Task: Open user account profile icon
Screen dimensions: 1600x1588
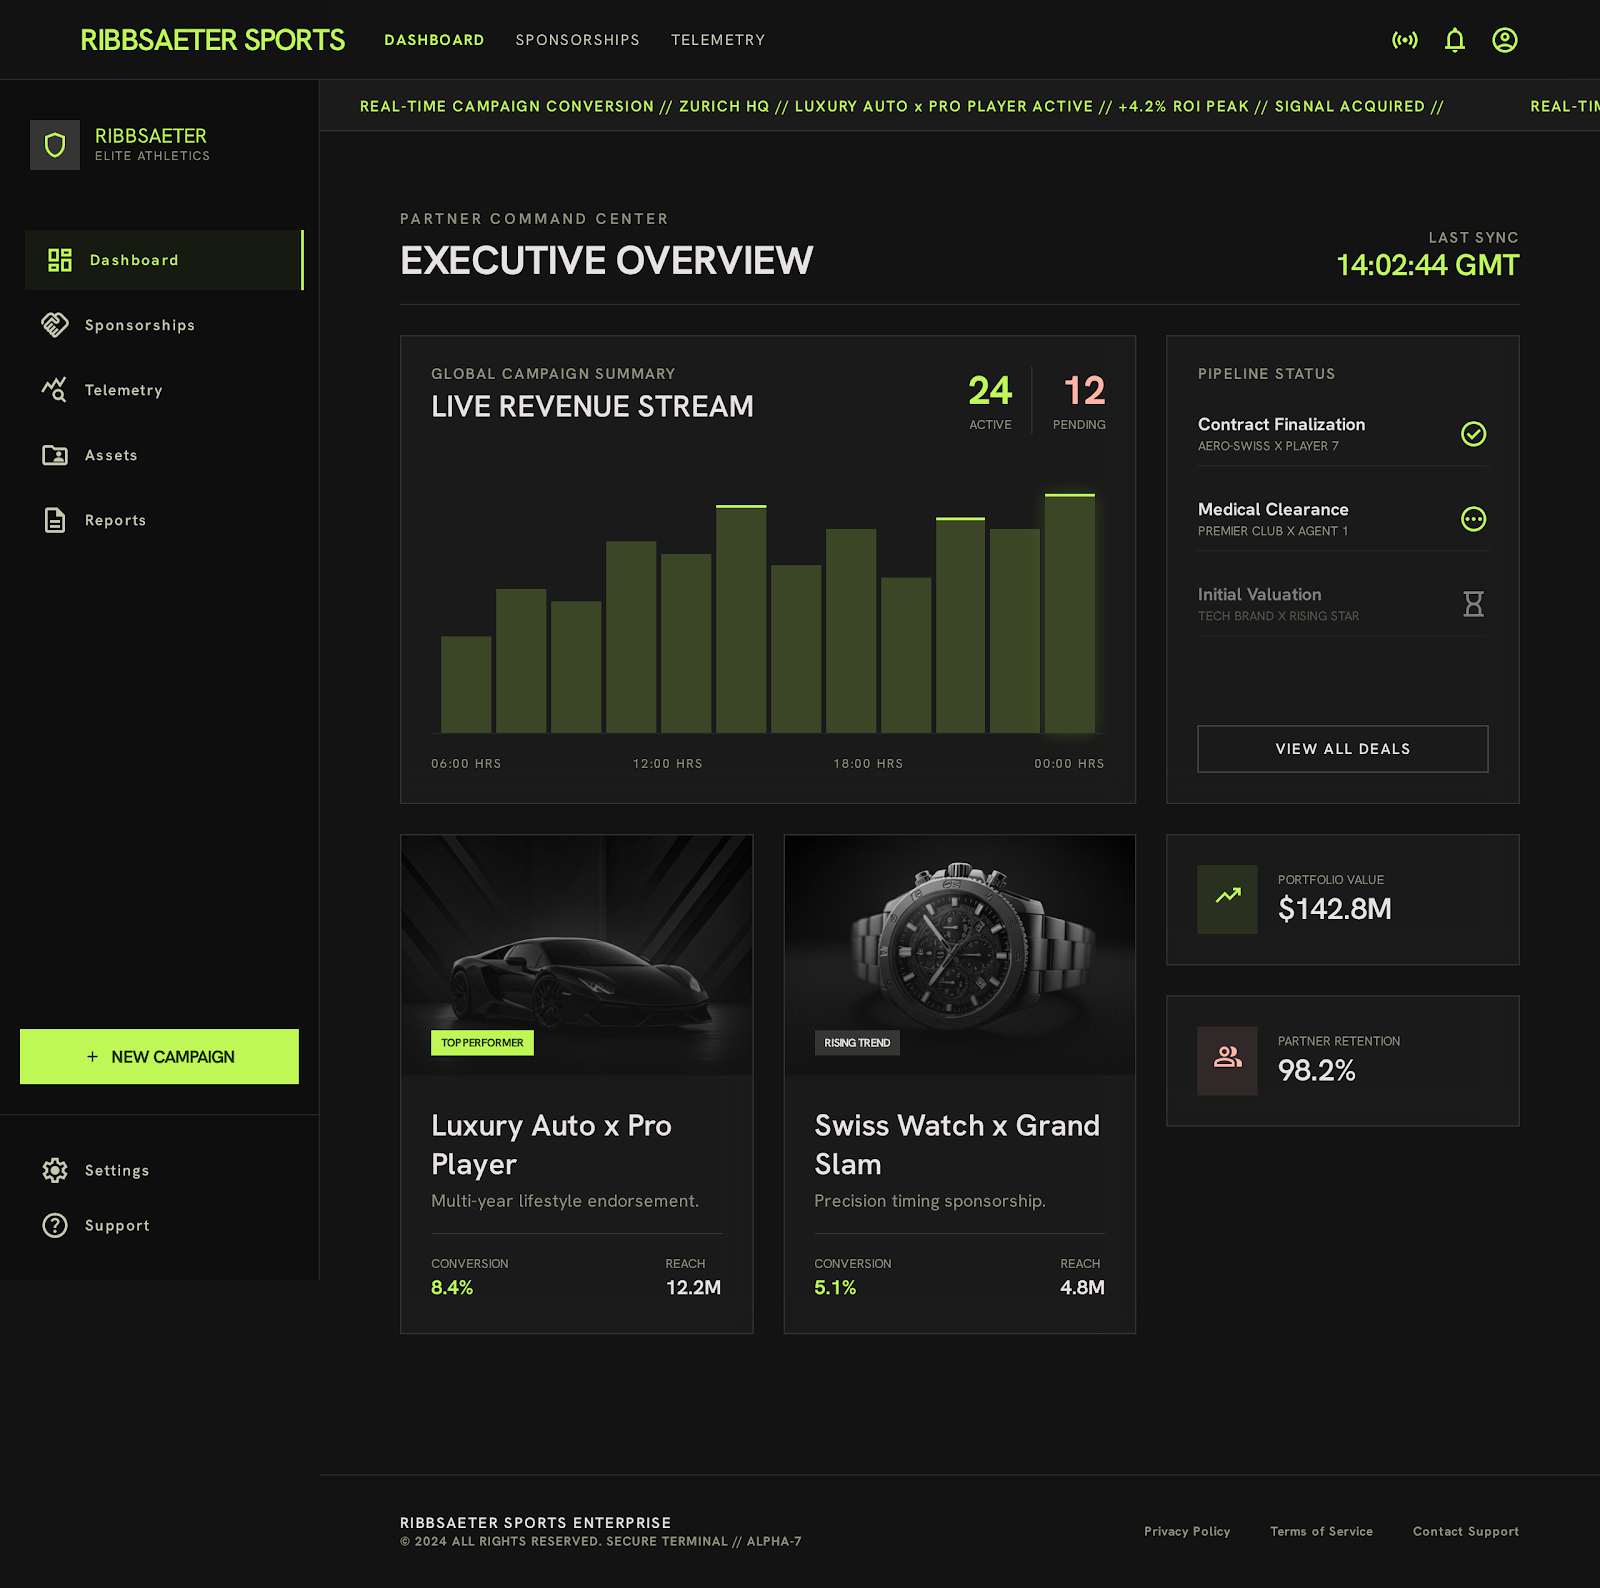Action: click(x=1505, y=40)
